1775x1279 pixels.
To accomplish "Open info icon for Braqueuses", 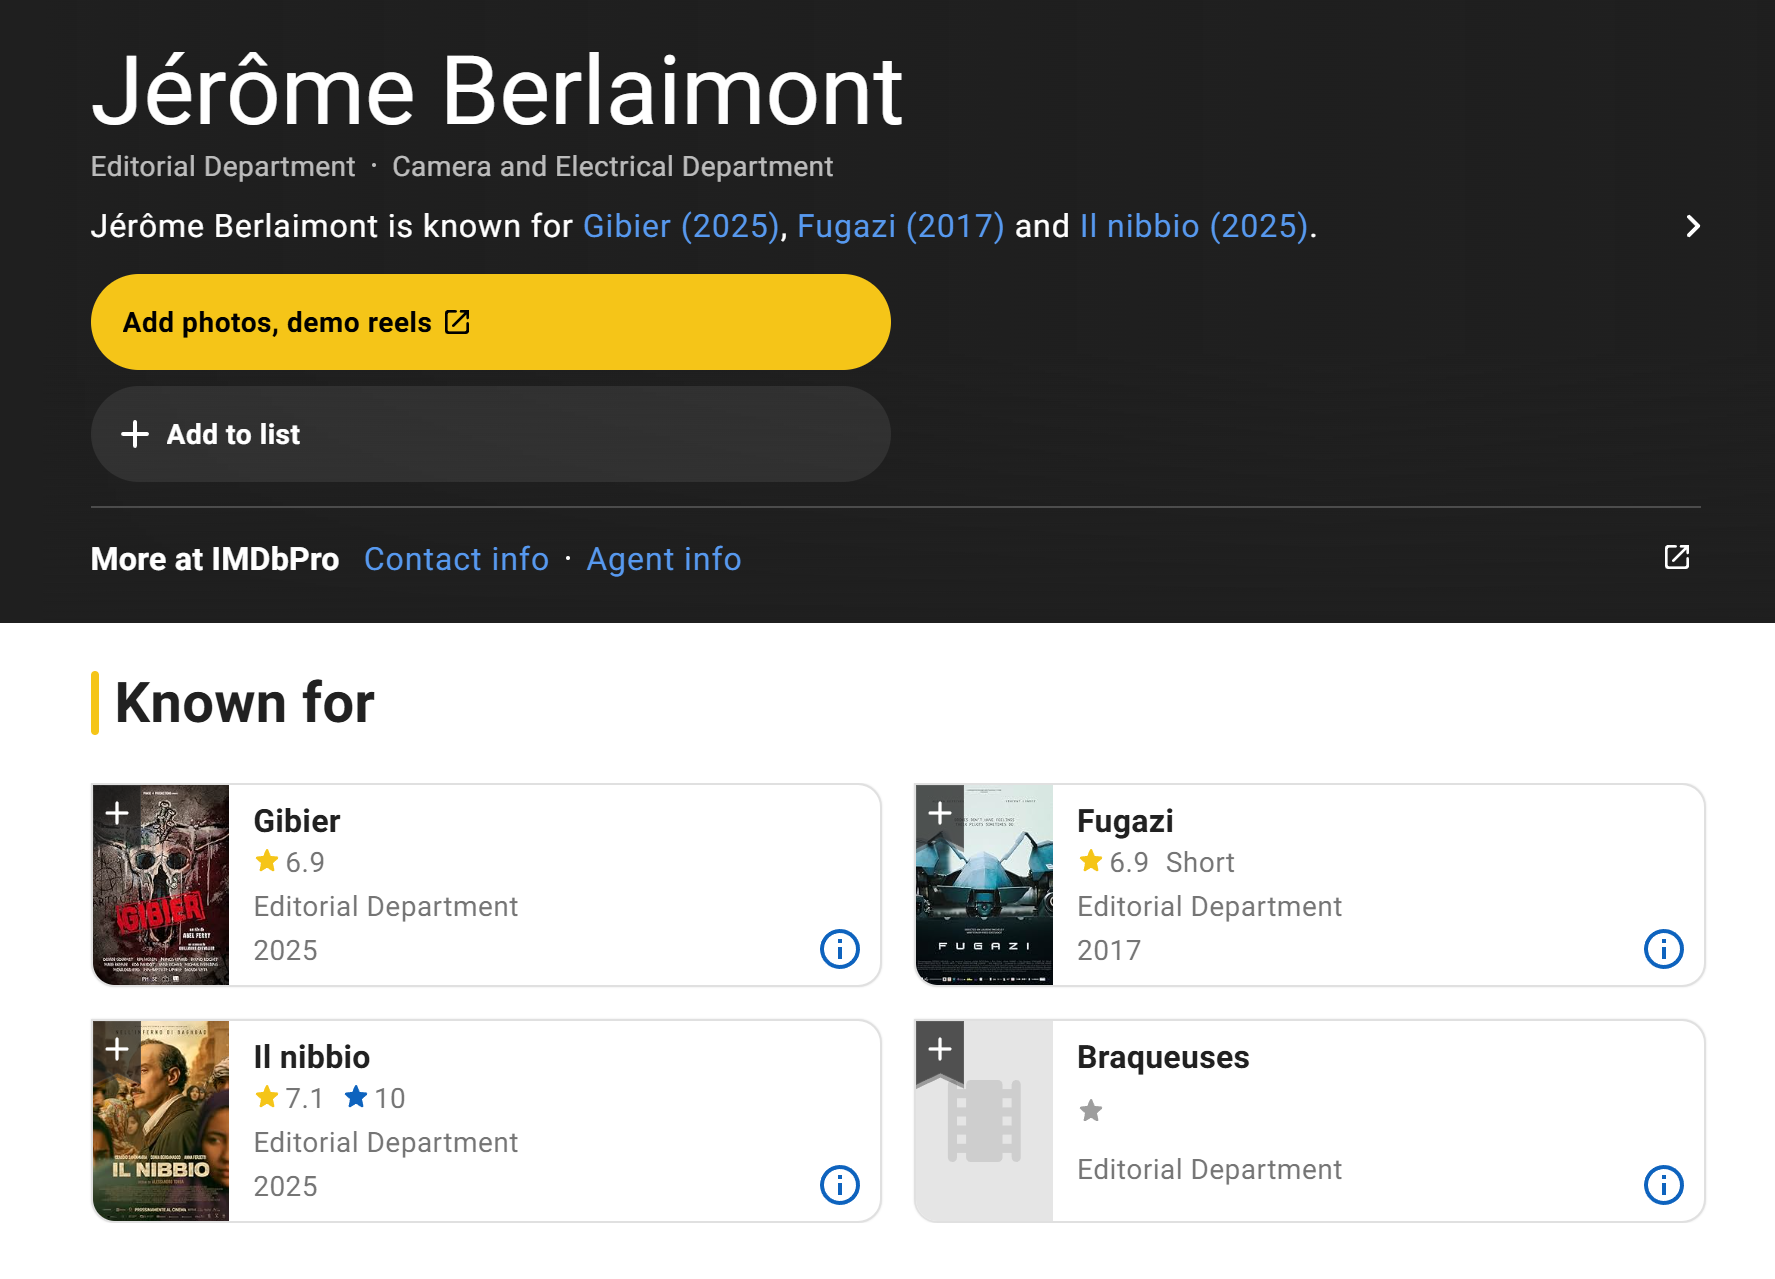I will [1664, 1185].
